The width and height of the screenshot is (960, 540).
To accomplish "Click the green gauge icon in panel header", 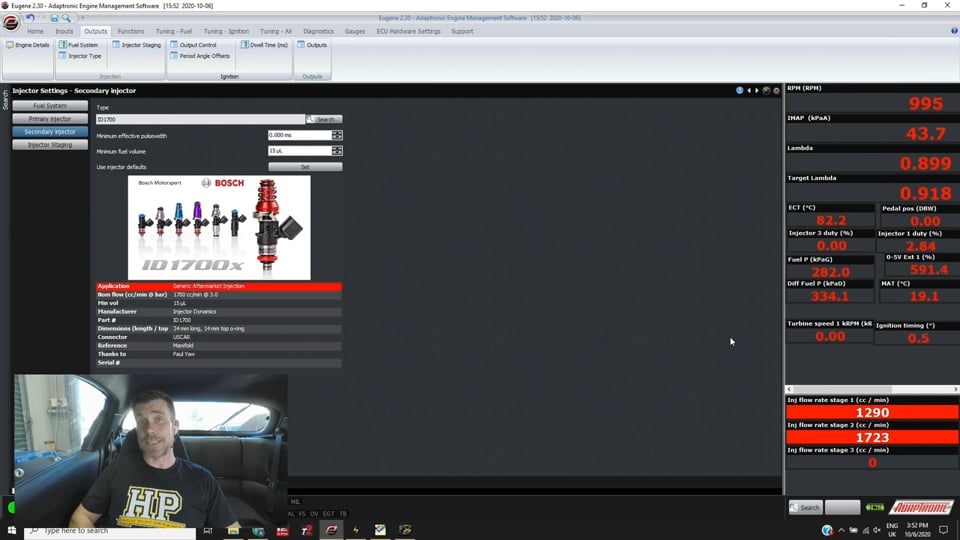I will 766,91.
